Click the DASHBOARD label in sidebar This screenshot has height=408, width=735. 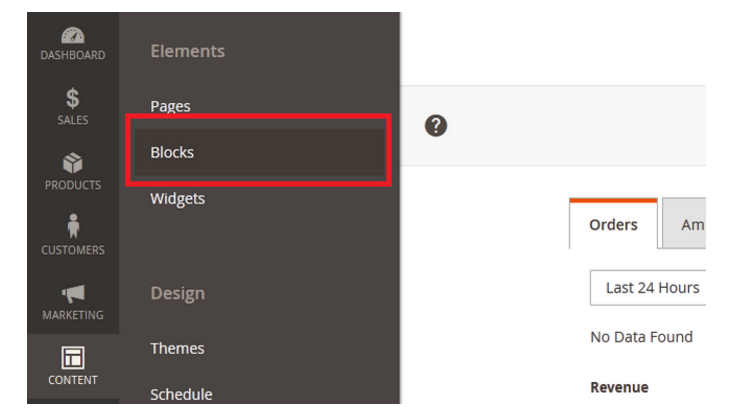pyautogui.click(x=73, y=55)
